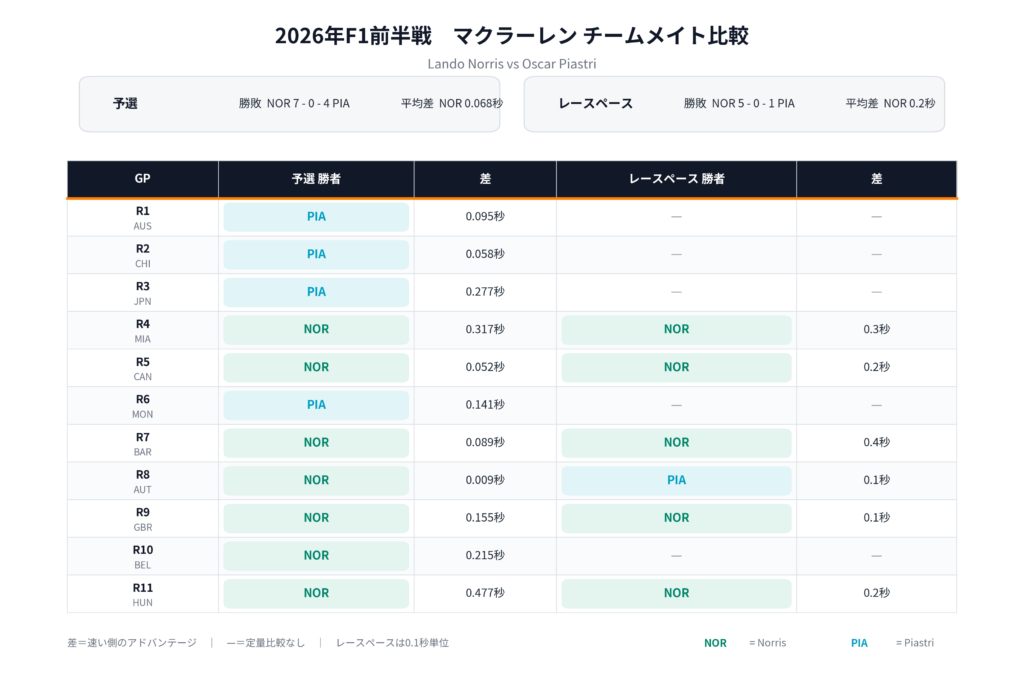Click the PIA qualifying badge in R6 row
This screenshot has height=698, width=1024.
[x=316, y=405]
